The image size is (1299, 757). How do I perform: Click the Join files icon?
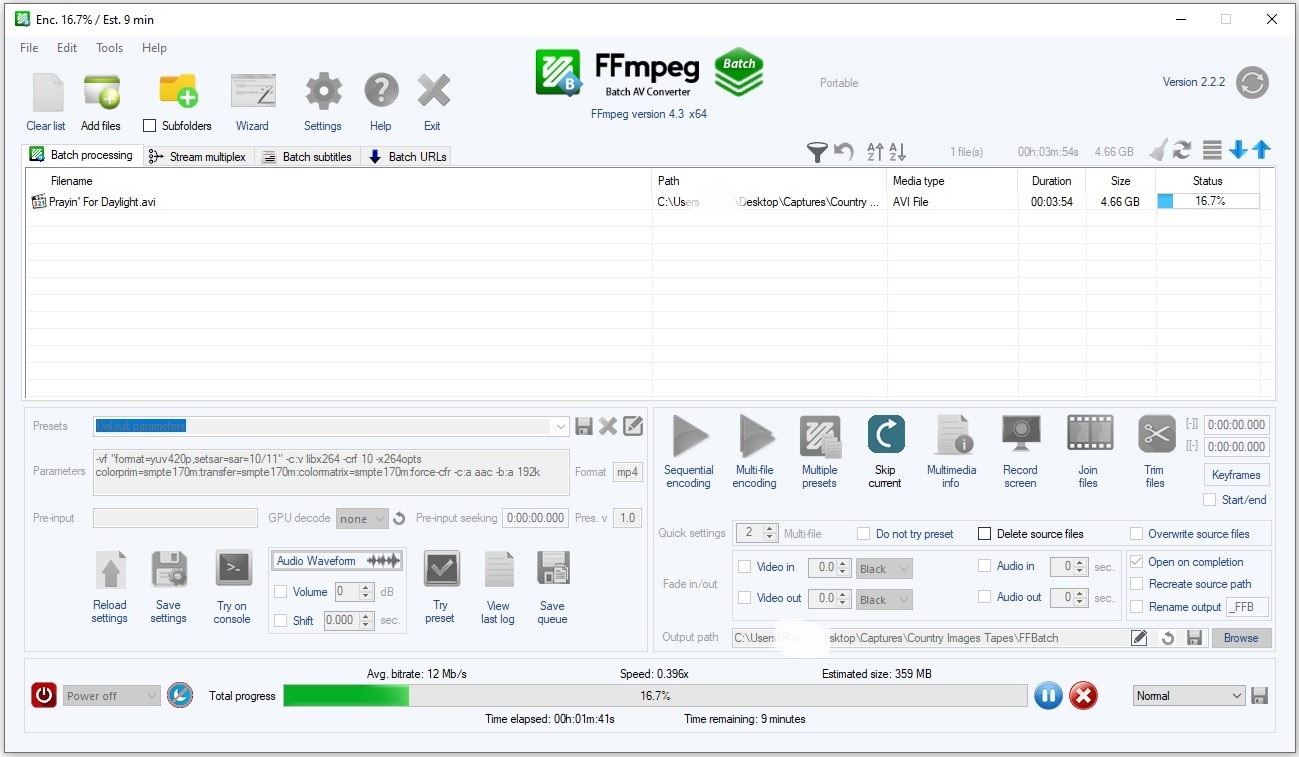(x=1089, y=434)
